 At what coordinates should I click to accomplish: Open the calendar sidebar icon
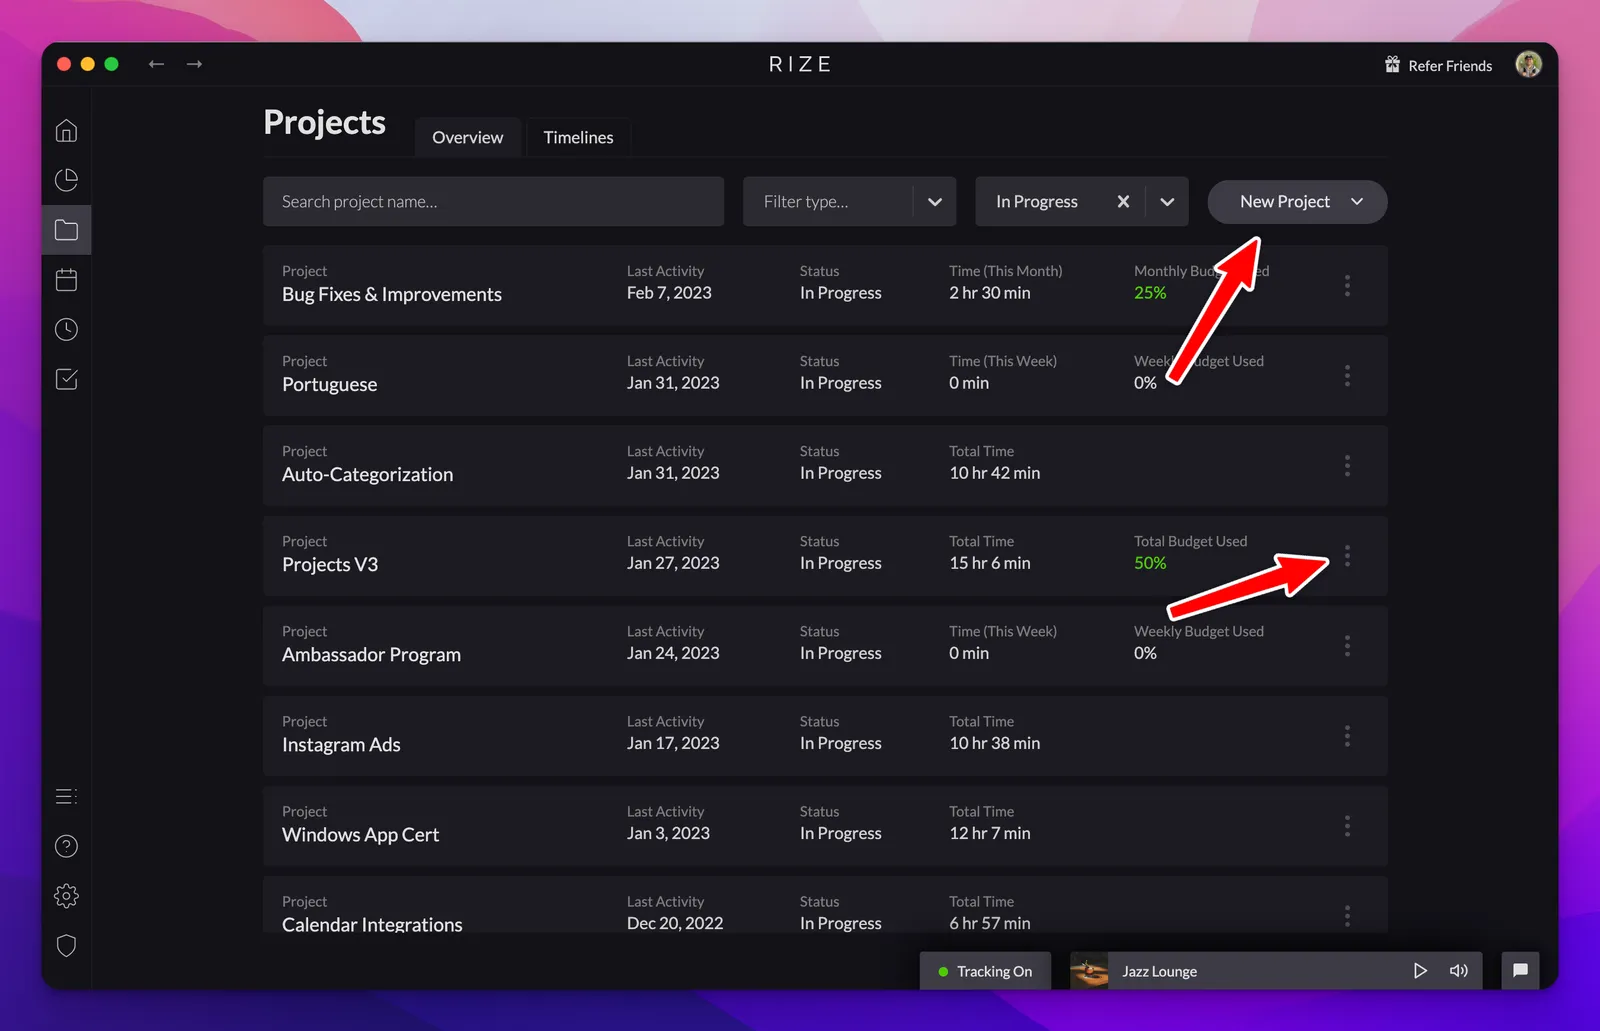click(x=66, y=280)
